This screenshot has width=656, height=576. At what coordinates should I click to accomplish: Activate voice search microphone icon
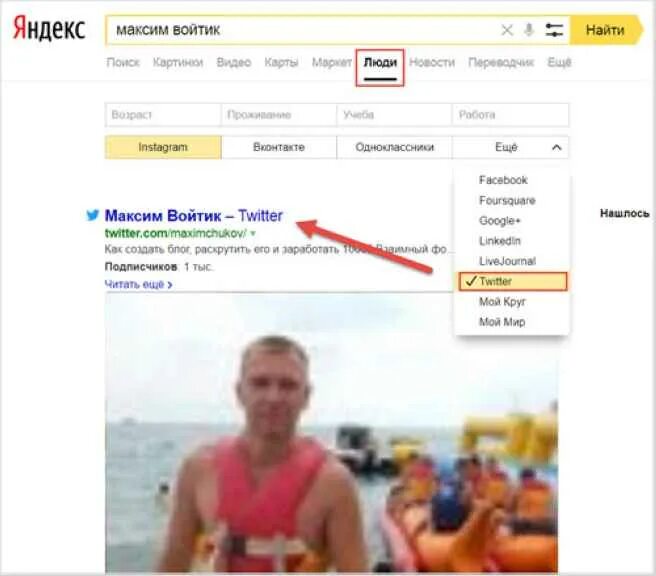[529, 30]
